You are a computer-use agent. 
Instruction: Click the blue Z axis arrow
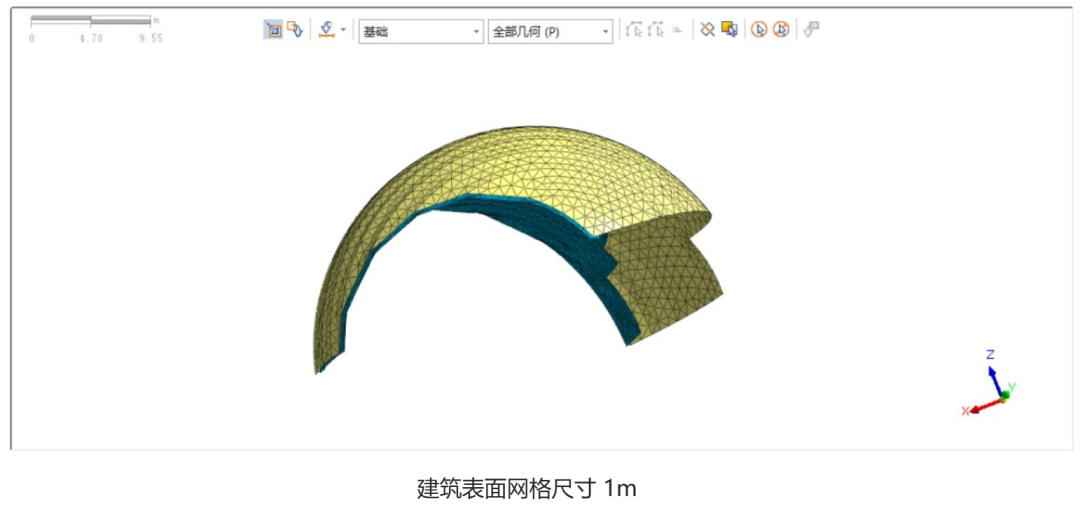pyautogui.click(x=995, y=379)
